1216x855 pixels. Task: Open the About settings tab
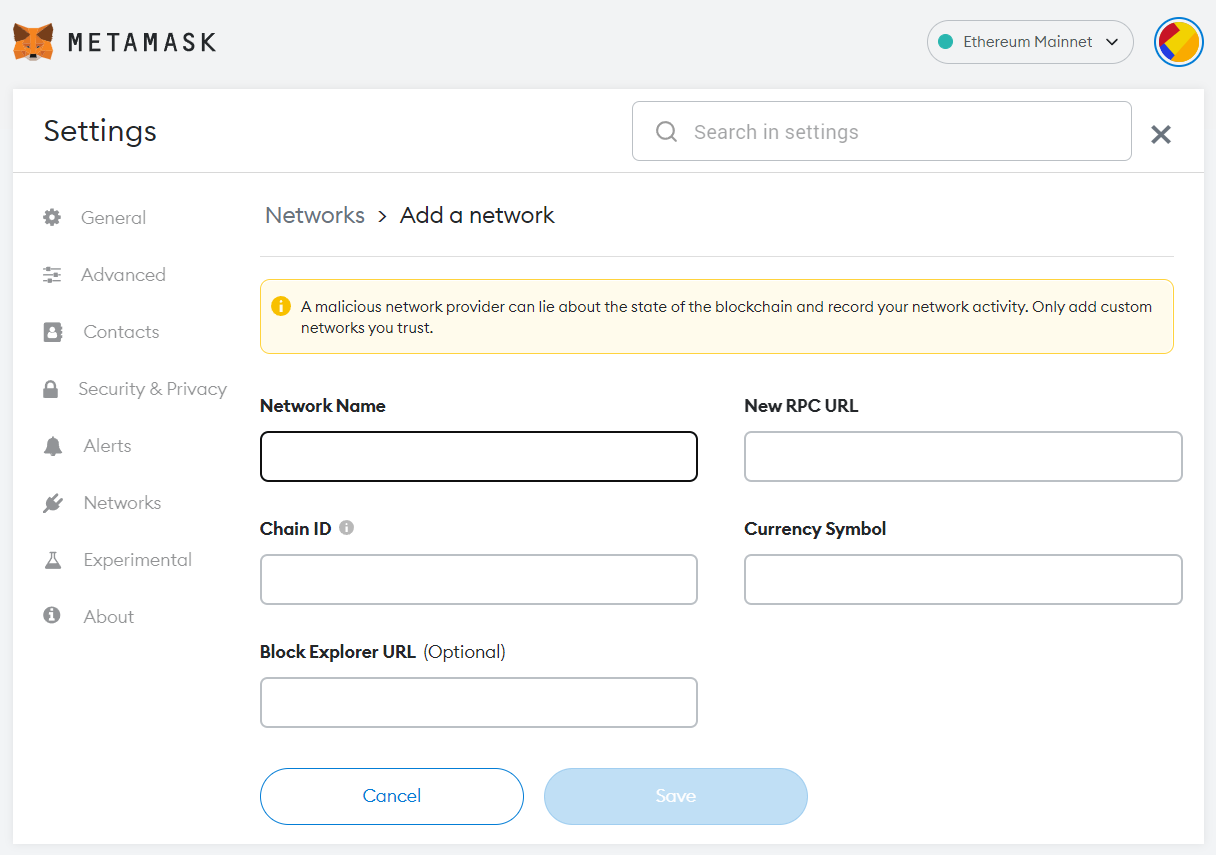coord(108,617)
